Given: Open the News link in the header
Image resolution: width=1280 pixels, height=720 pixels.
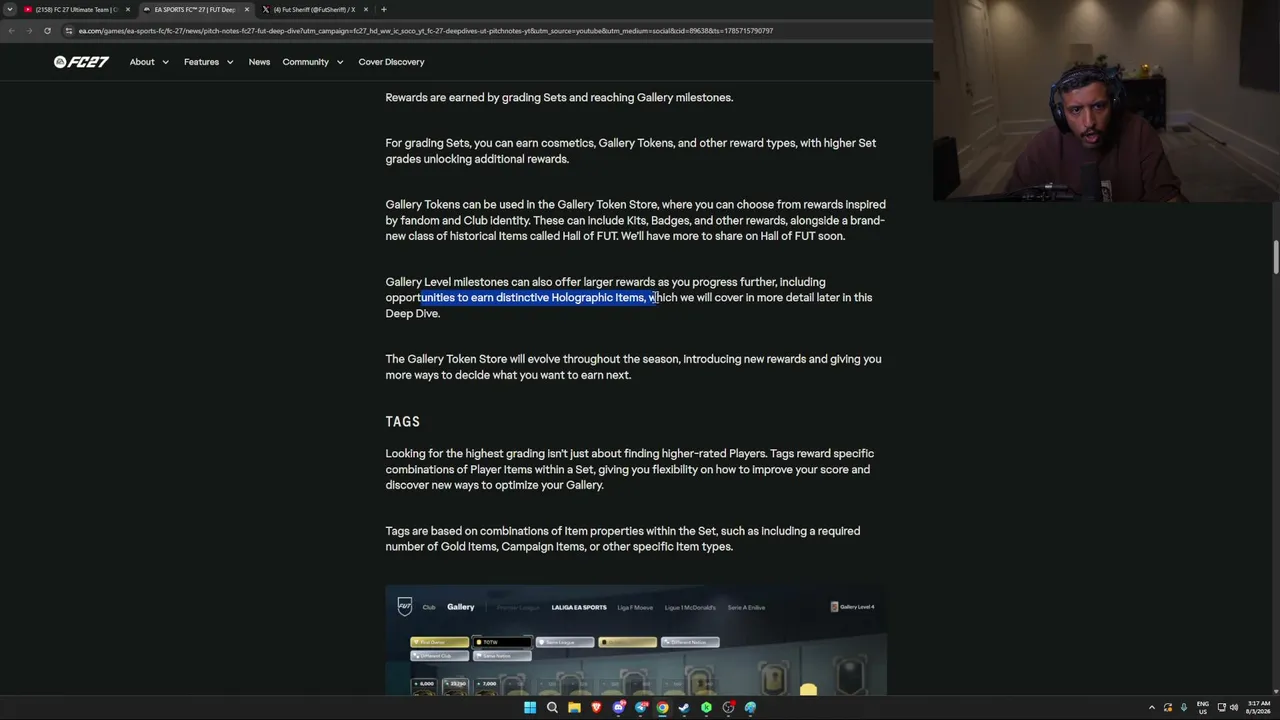Looking at the screenshot, I should 259,62.
